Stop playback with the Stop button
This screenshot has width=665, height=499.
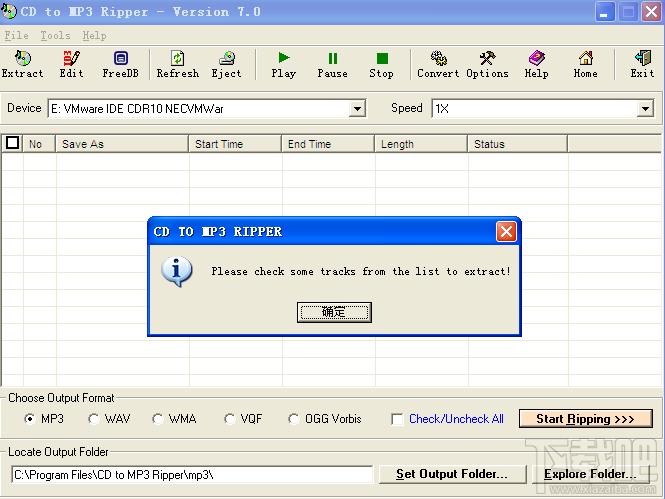click(x=381, y=64)
